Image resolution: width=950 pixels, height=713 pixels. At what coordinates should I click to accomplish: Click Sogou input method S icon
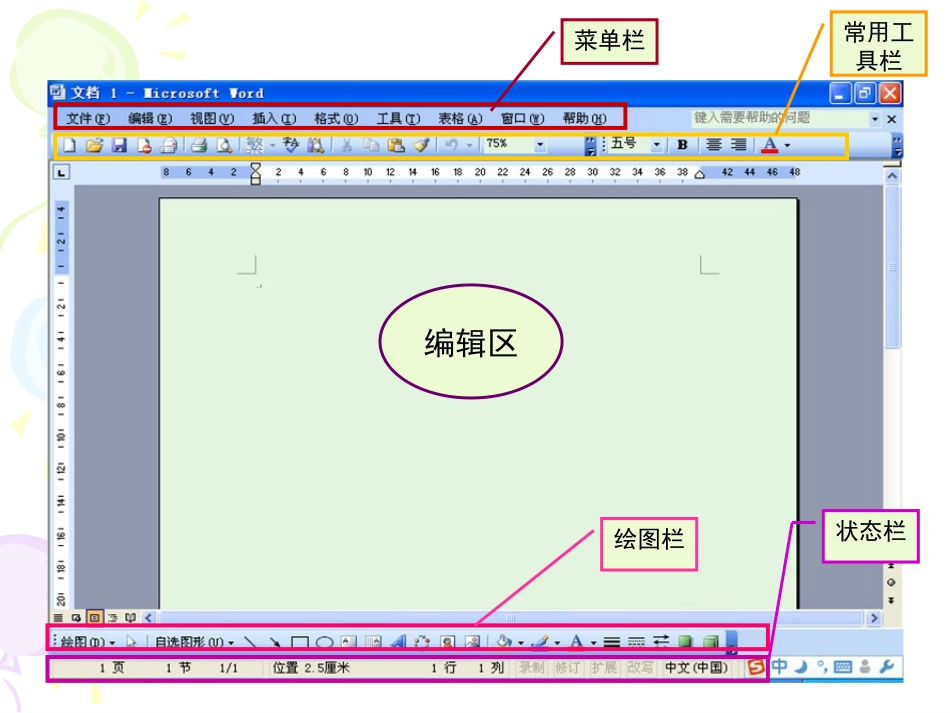[756, 667]
